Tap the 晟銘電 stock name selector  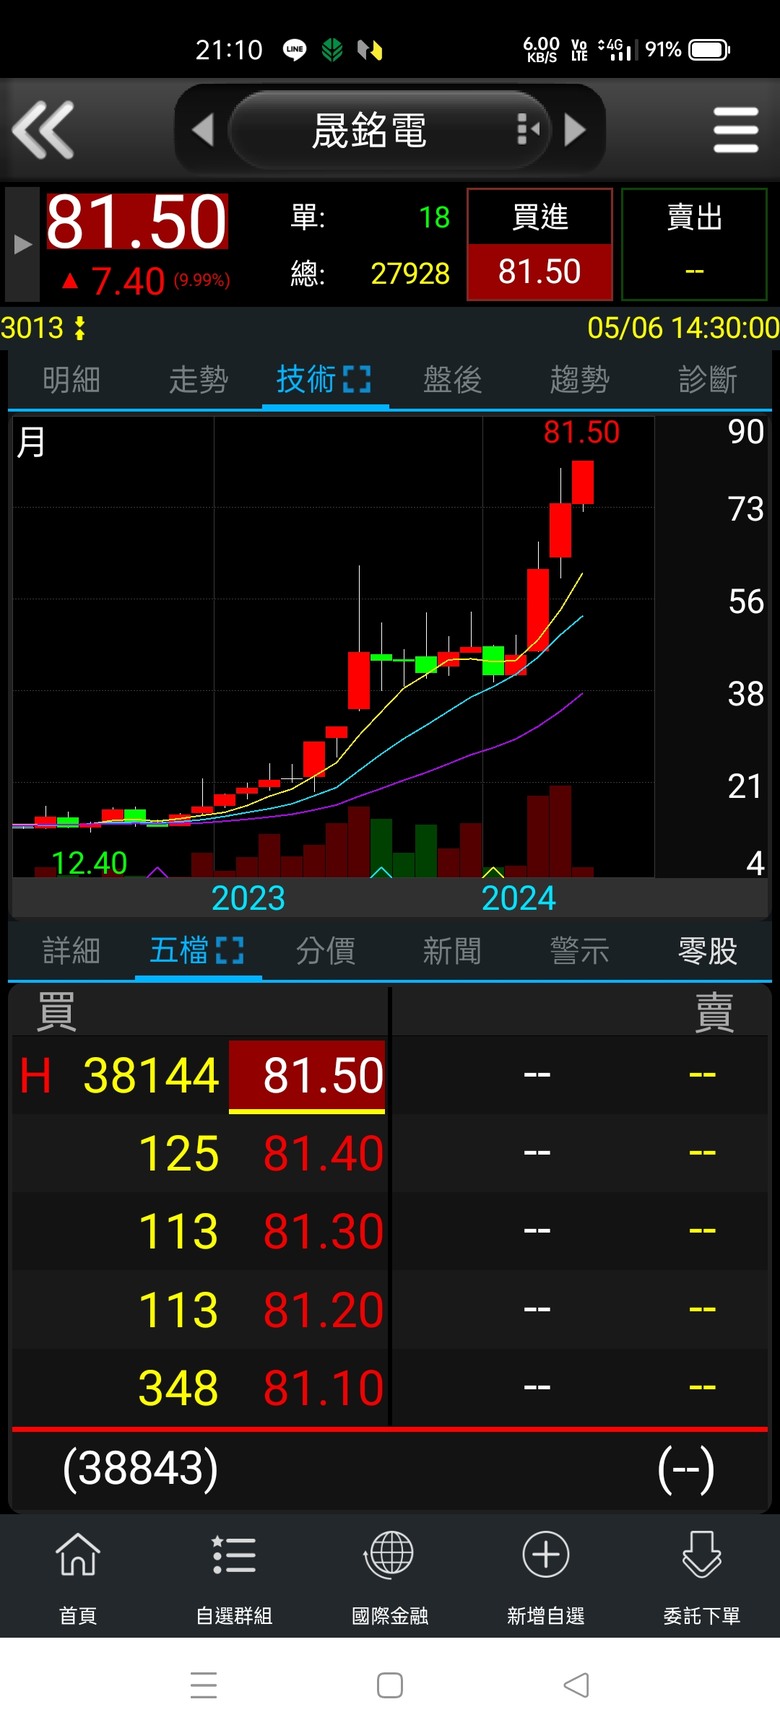pyautogui.click(x=390, y=130)
